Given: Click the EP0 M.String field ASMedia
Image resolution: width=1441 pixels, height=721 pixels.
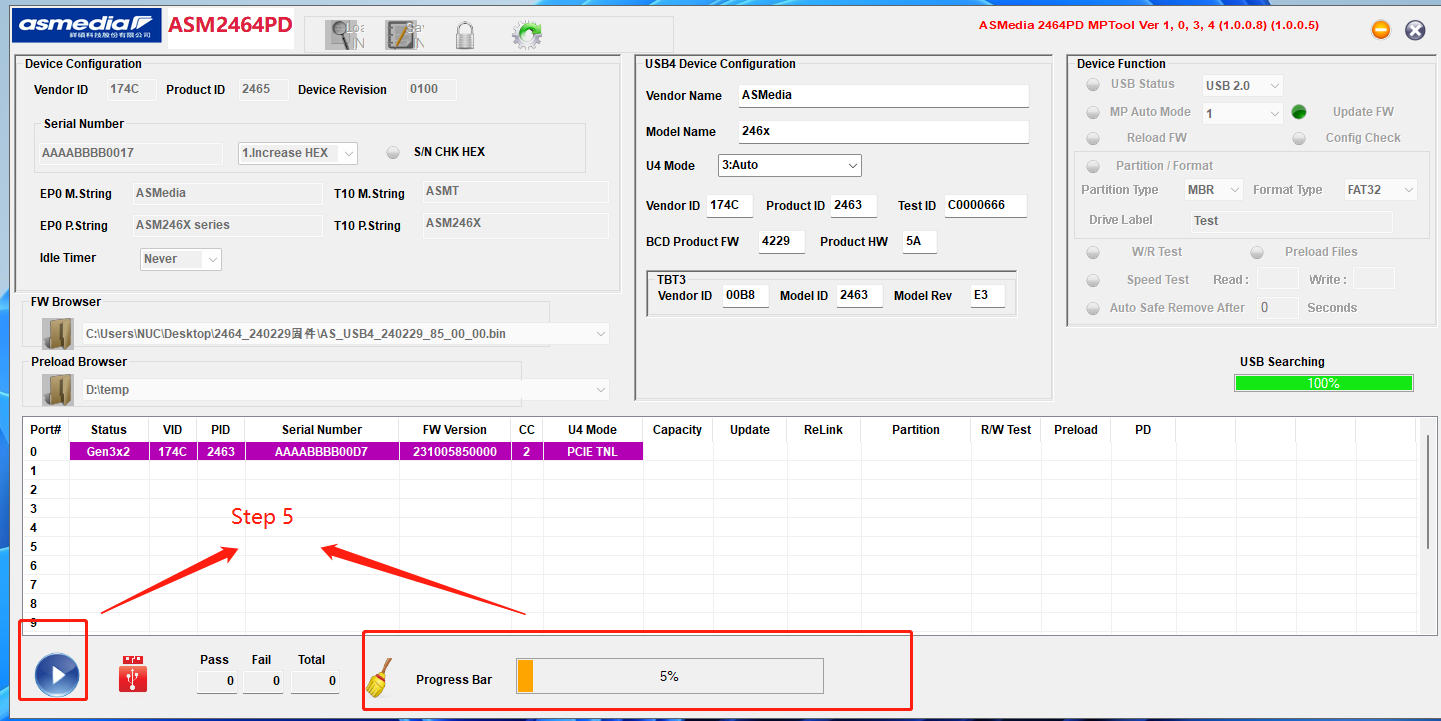Looking at the screenshot, I should (227, 193).
